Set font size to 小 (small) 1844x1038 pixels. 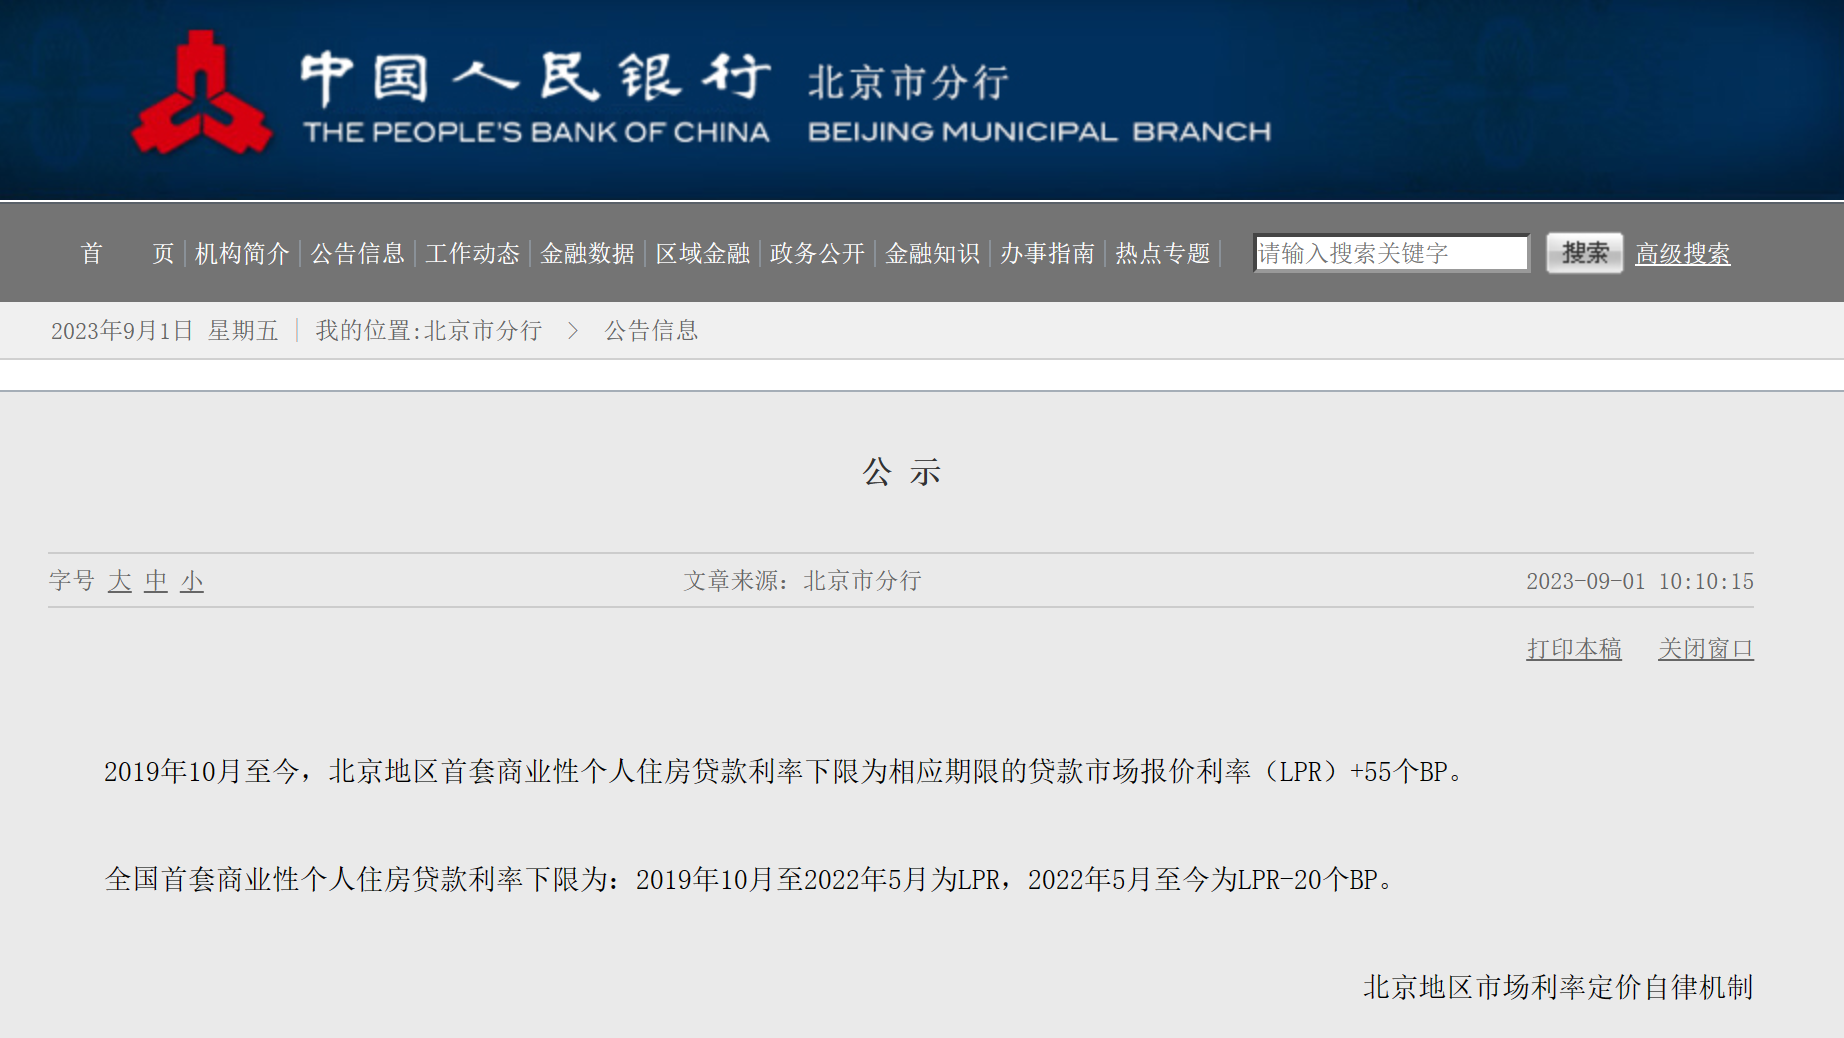click(x=192, y=581)
